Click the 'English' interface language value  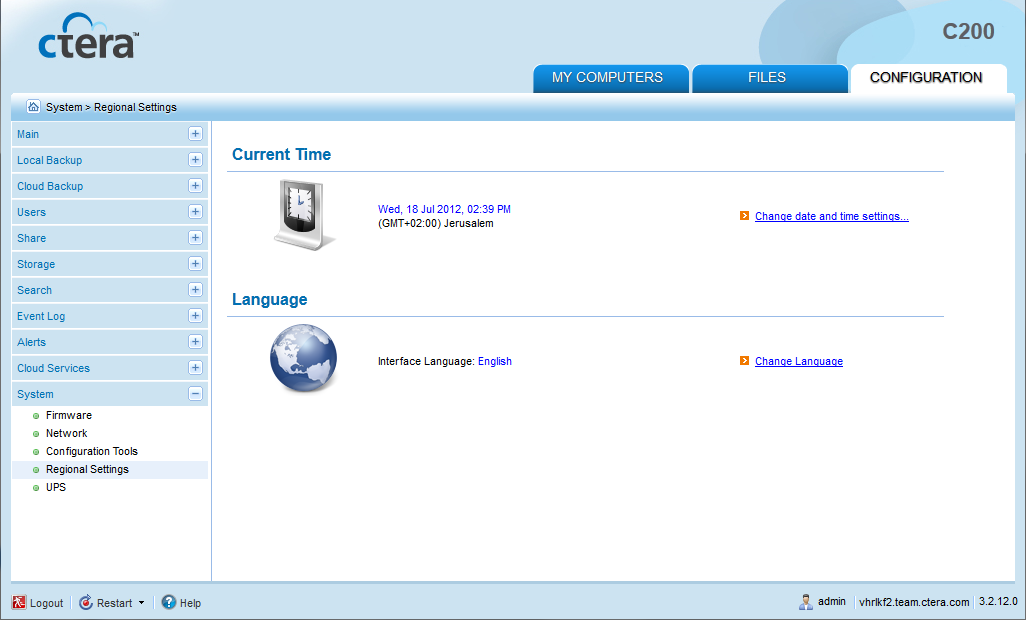pyautogui.click(x=495, y=361)
